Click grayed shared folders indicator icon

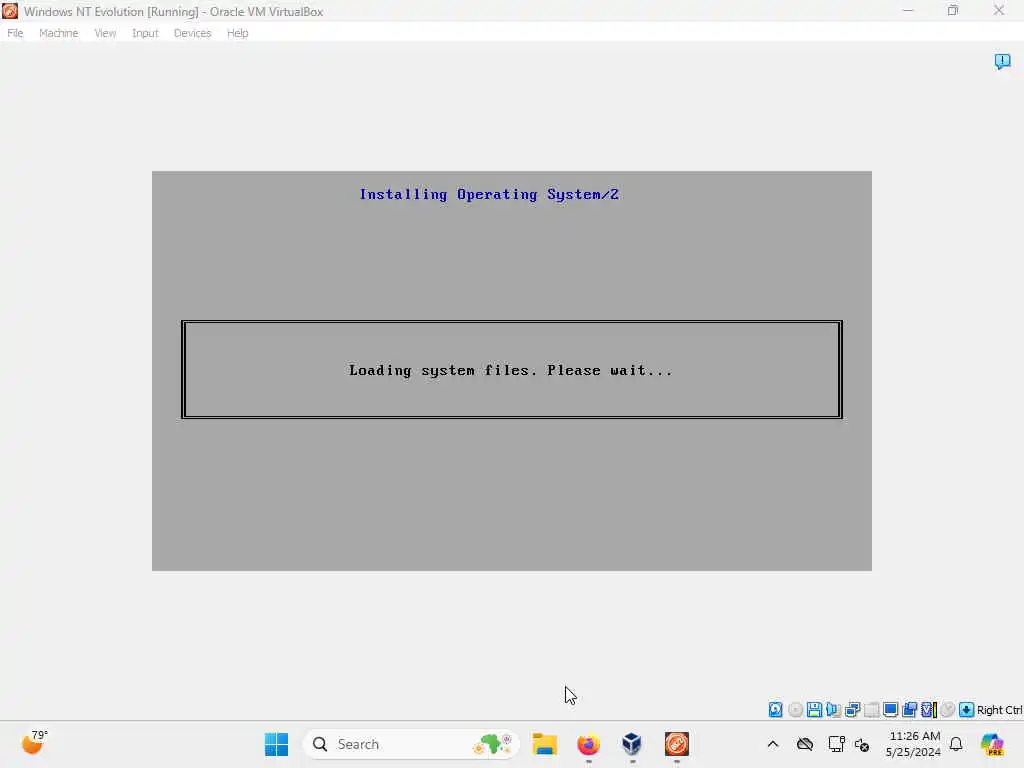pos(871,709)
